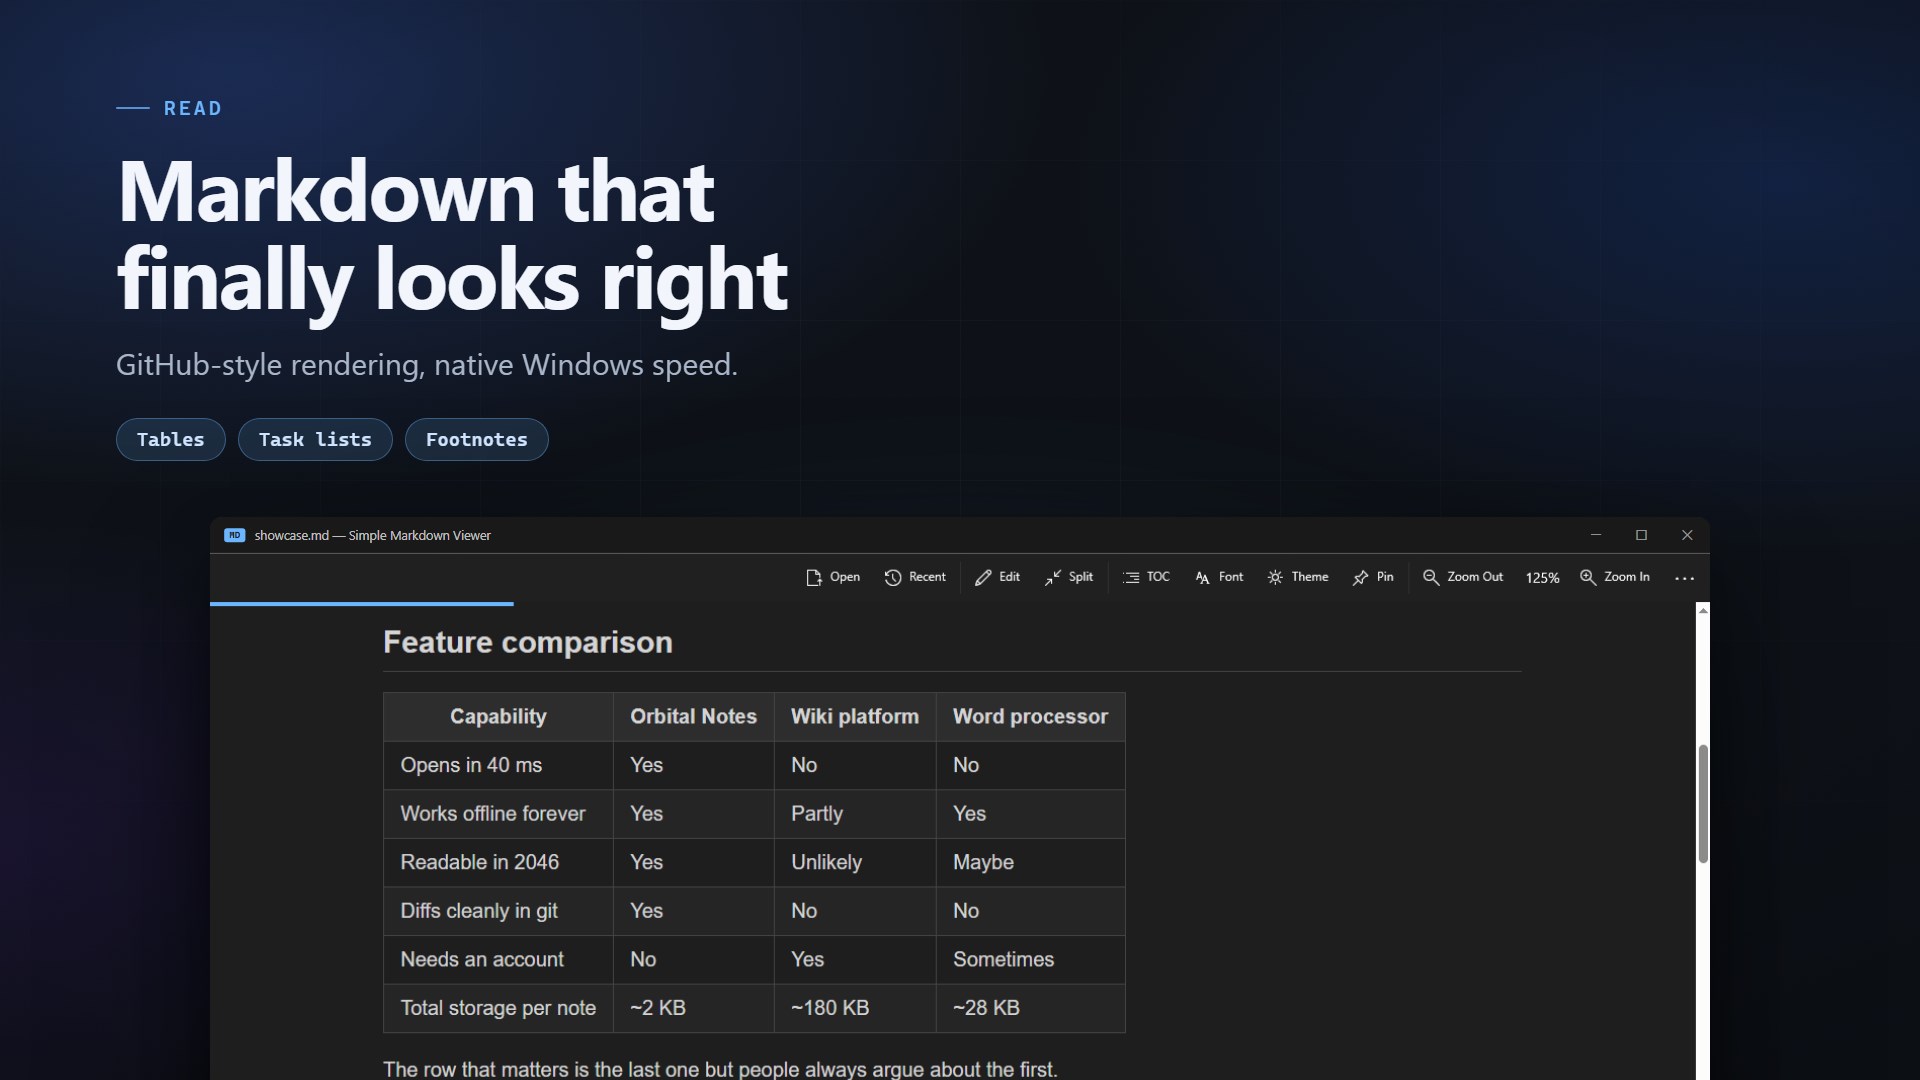Screen dimensions: 1920x1080
Task: Click the '~180 KB' table cell
Action: [855, 1008]
